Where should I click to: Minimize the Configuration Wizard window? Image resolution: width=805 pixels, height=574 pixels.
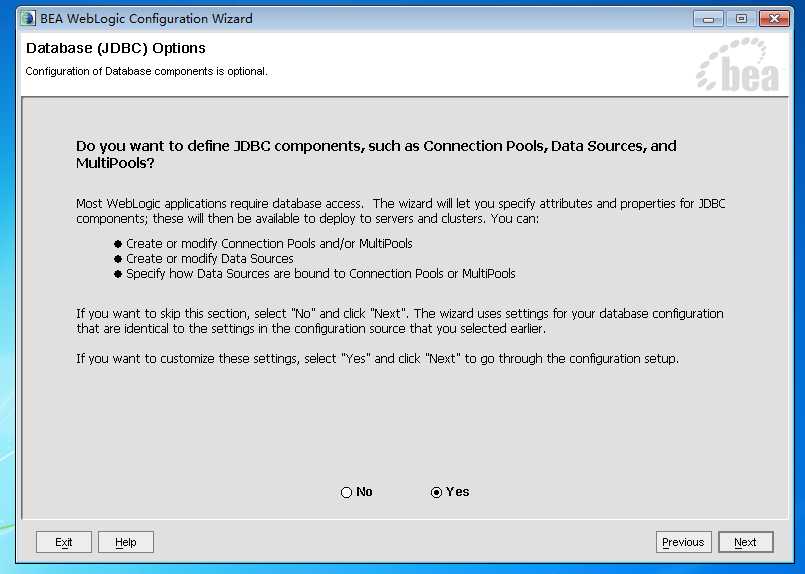pos(708,19)
